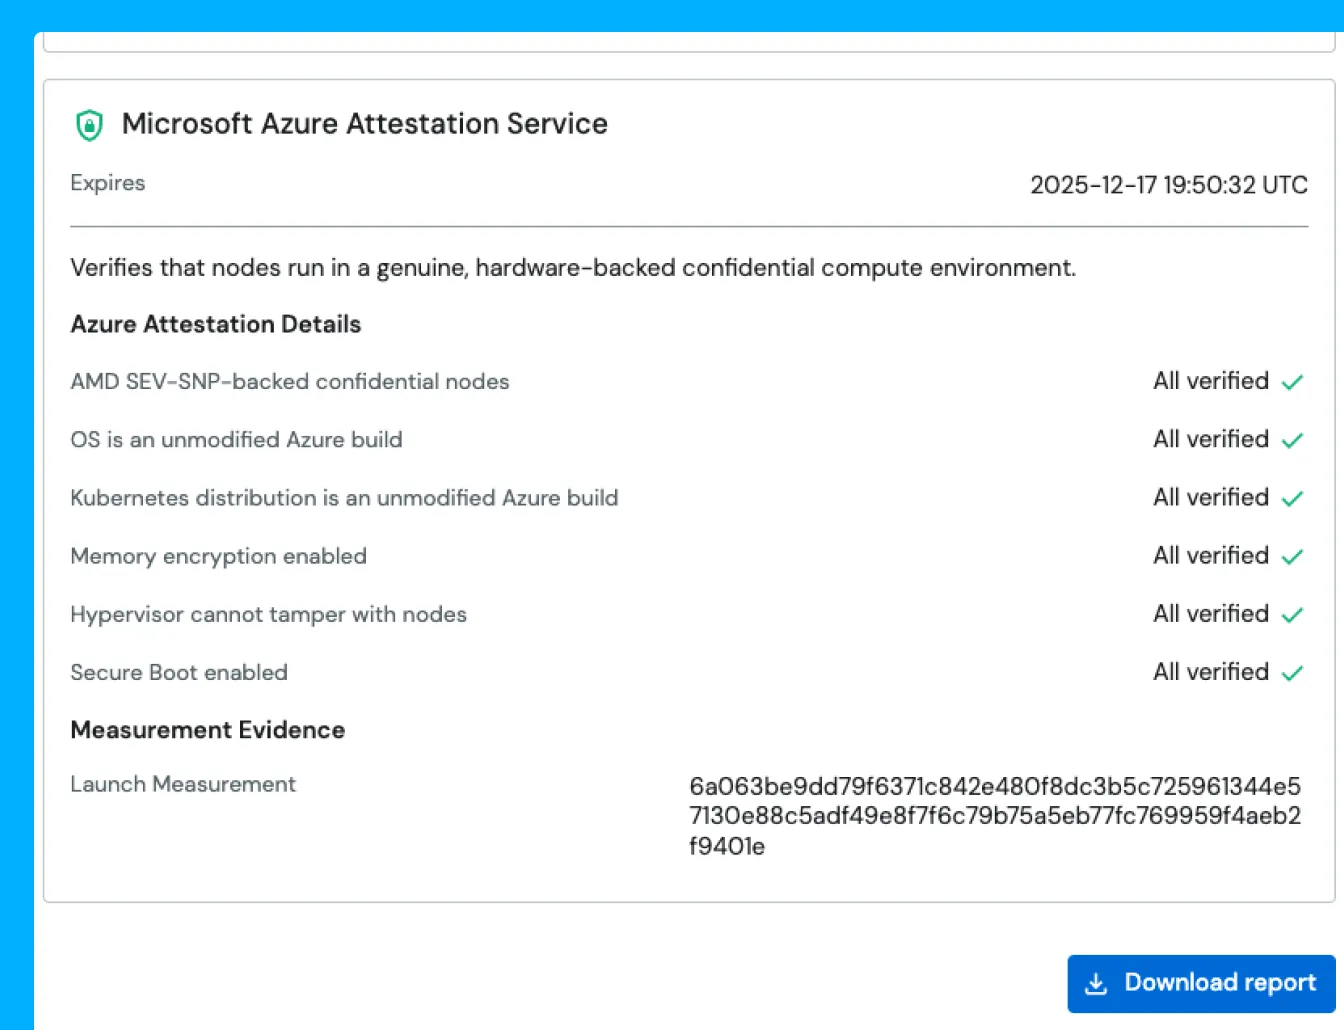The height and width of the screenshot is (1030, 1344).
Task: Click Kubernetes distribution is an unmodified Azure build
Action: [344, 498]
